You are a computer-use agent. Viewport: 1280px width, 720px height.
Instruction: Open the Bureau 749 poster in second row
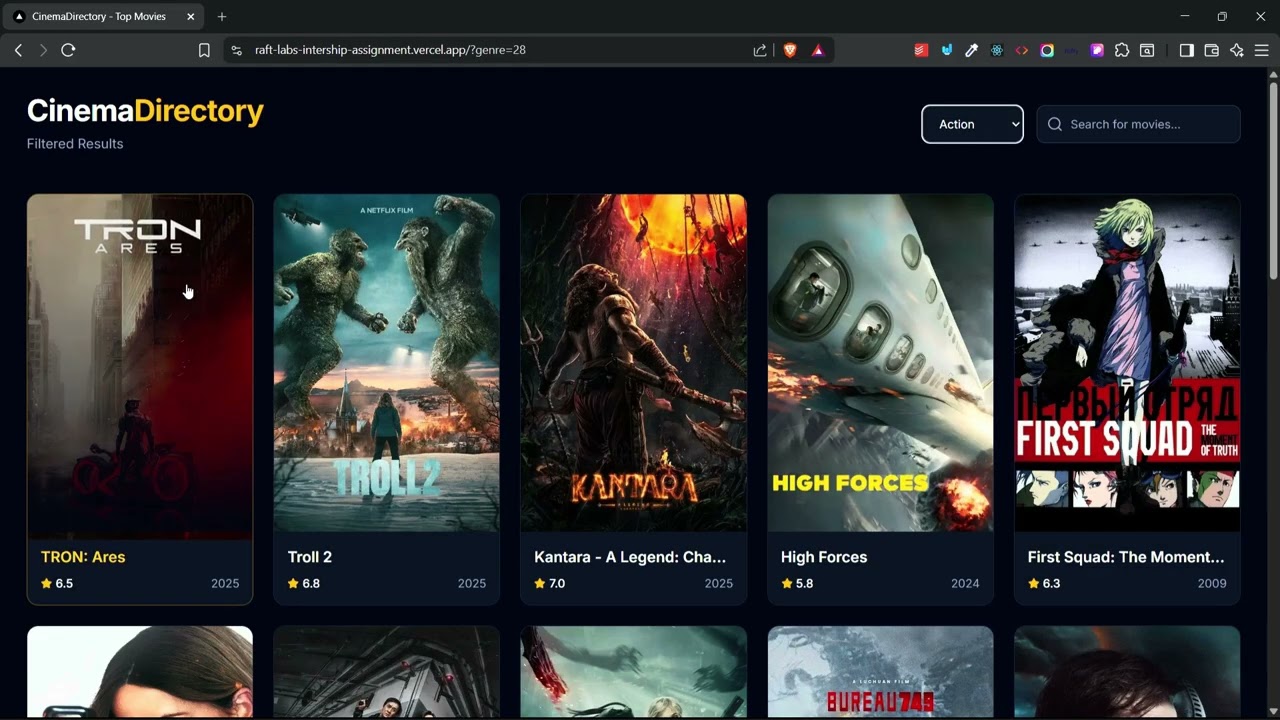coord(881,672)
